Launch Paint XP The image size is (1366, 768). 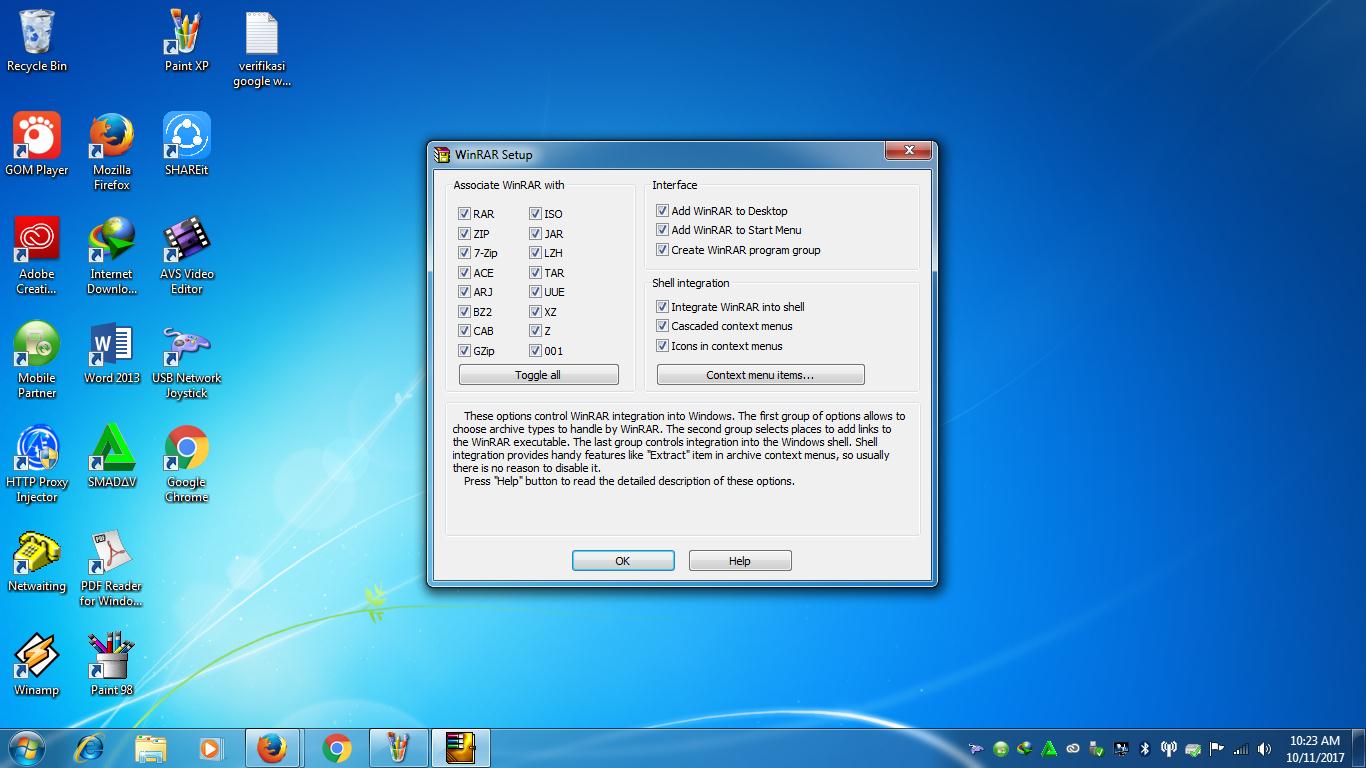click(x=185, y=30)
